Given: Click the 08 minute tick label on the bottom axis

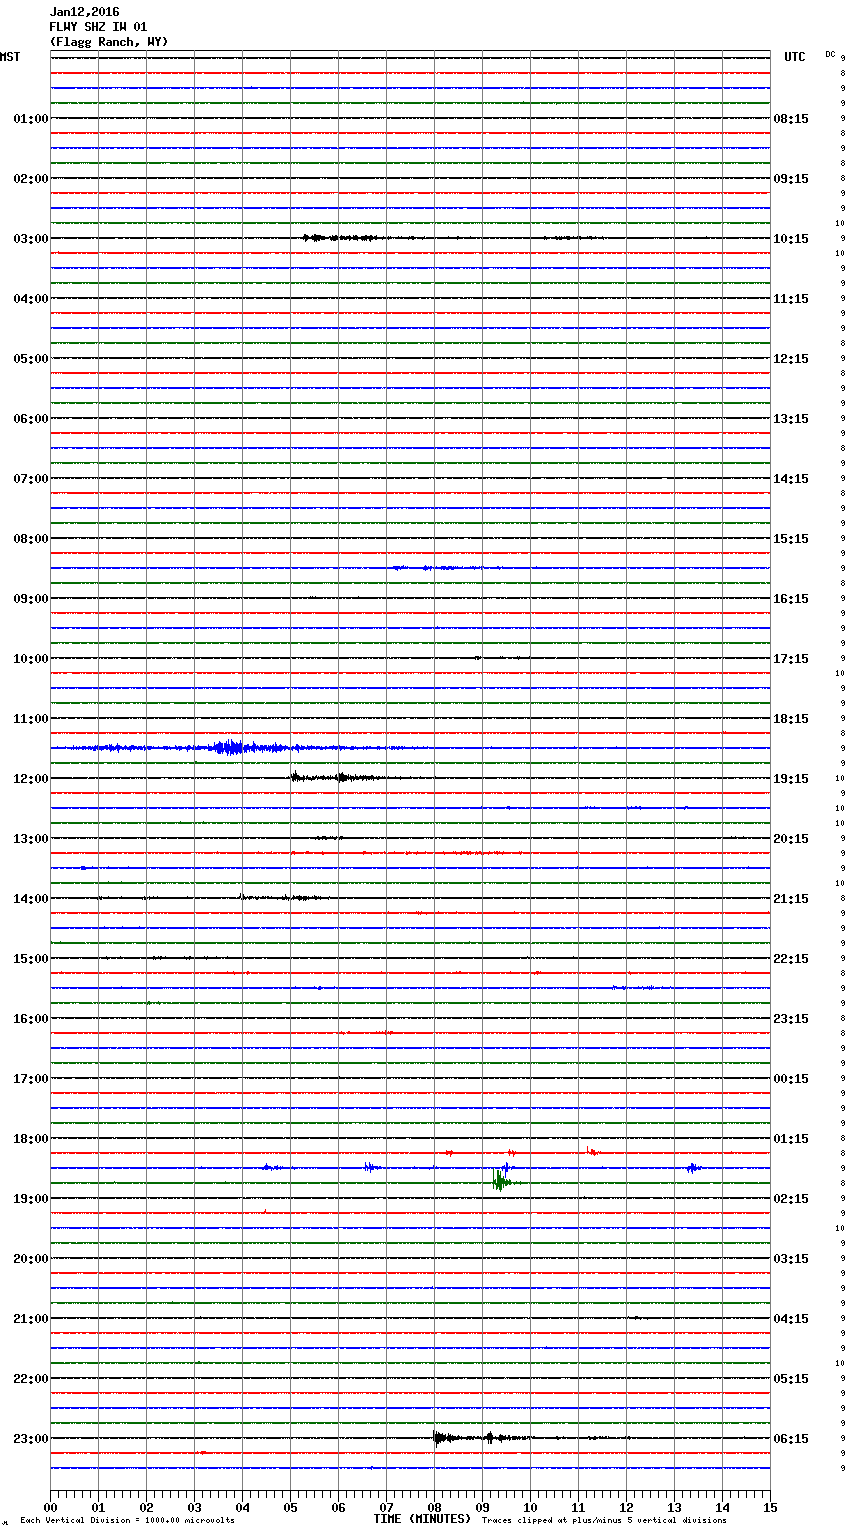Looking at the screenshot, I should coord(434,1508).
